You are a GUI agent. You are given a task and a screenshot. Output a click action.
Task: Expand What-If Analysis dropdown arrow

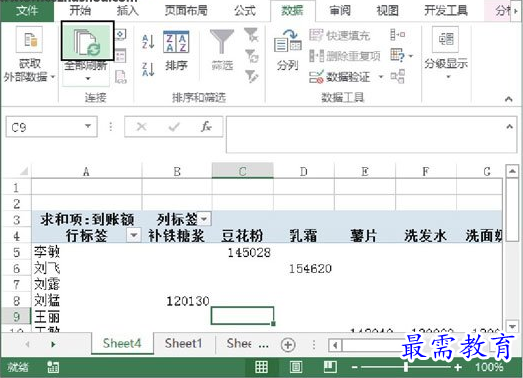(x=411, y=56)
